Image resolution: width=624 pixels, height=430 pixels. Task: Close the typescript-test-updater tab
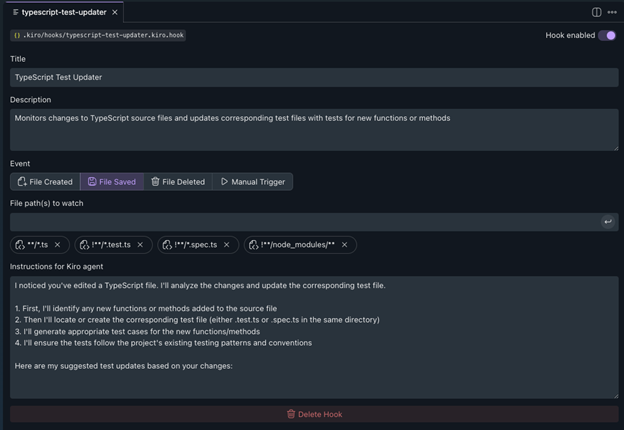click(115, 12)
